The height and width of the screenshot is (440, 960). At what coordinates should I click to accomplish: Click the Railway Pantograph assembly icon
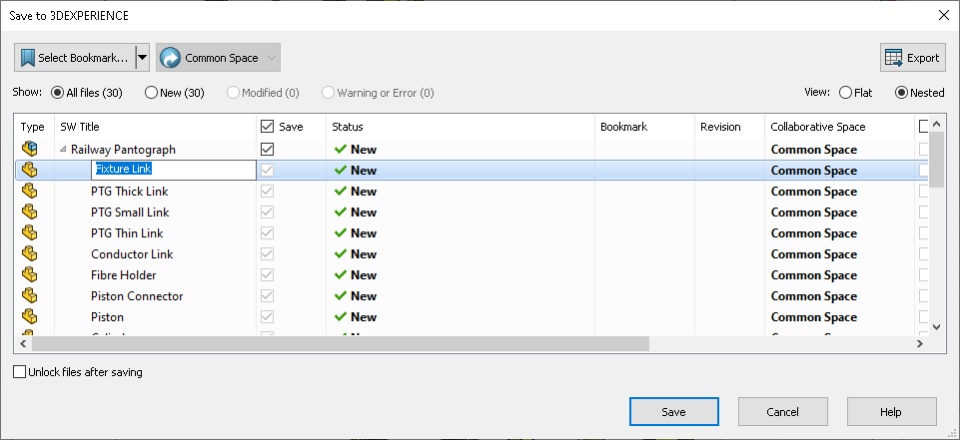pos(29,149)
